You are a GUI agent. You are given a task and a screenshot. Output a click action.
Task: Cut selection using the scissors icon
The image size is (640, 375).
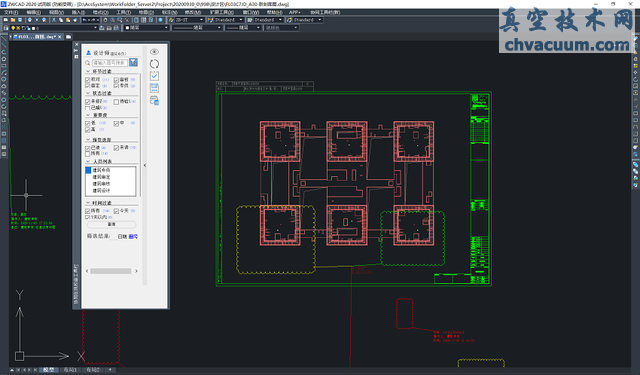pos(53,20)
